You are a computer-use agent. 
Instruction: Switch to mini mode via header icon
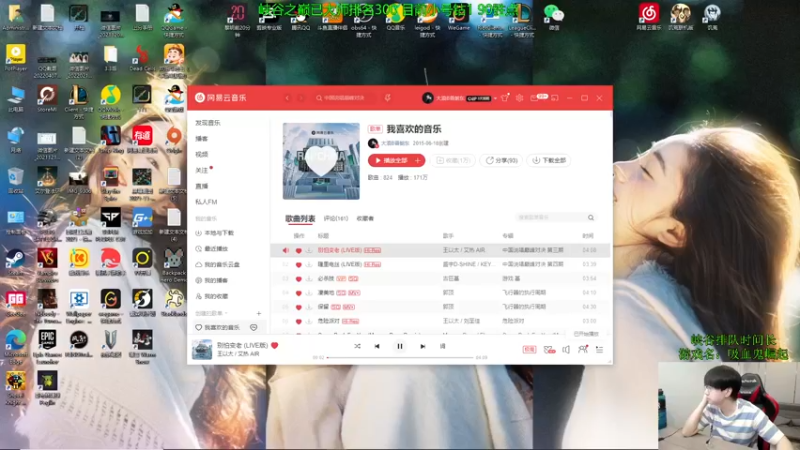point(555,98)
